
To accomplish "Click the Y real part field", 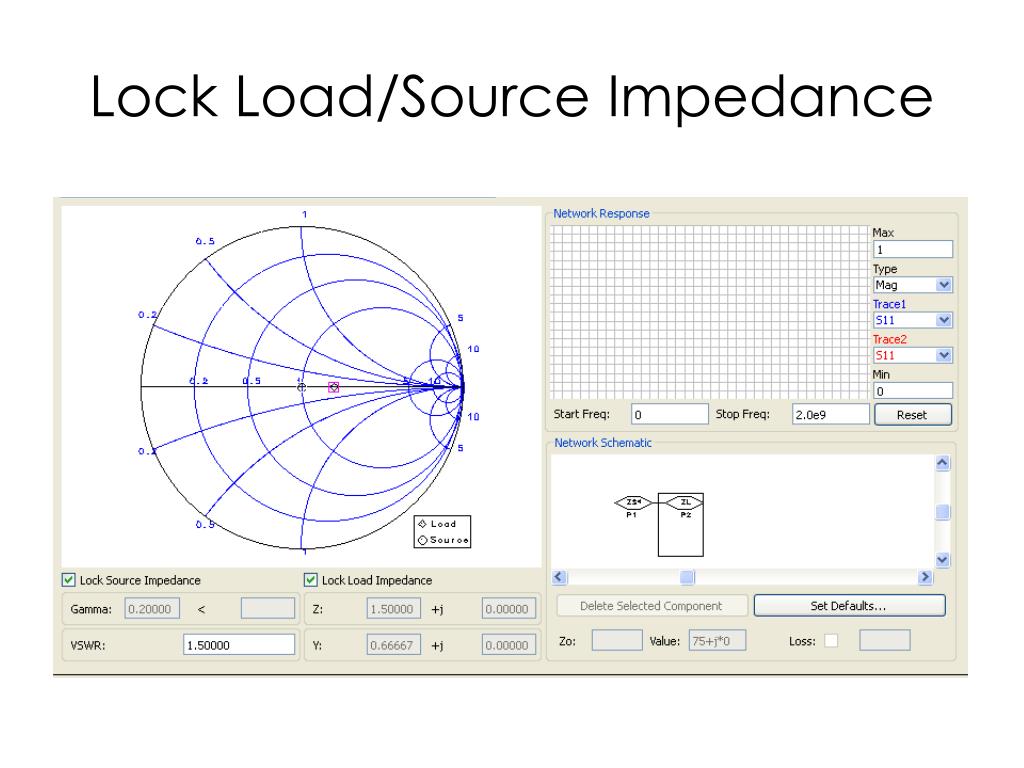I will pyautogui.click(x=394, y=645).
